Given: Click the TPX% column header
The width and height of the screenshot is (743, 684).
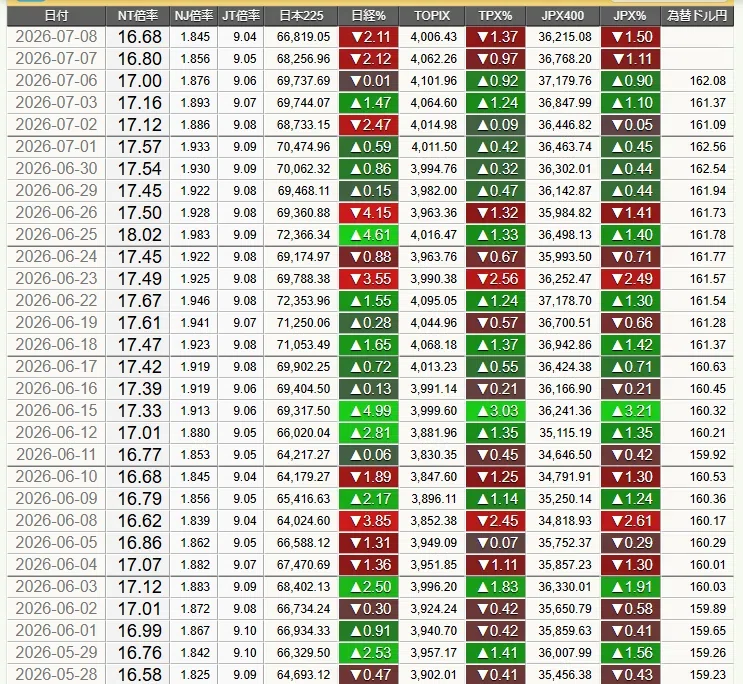Looking at the screenshot, I should tap(496, 16).
